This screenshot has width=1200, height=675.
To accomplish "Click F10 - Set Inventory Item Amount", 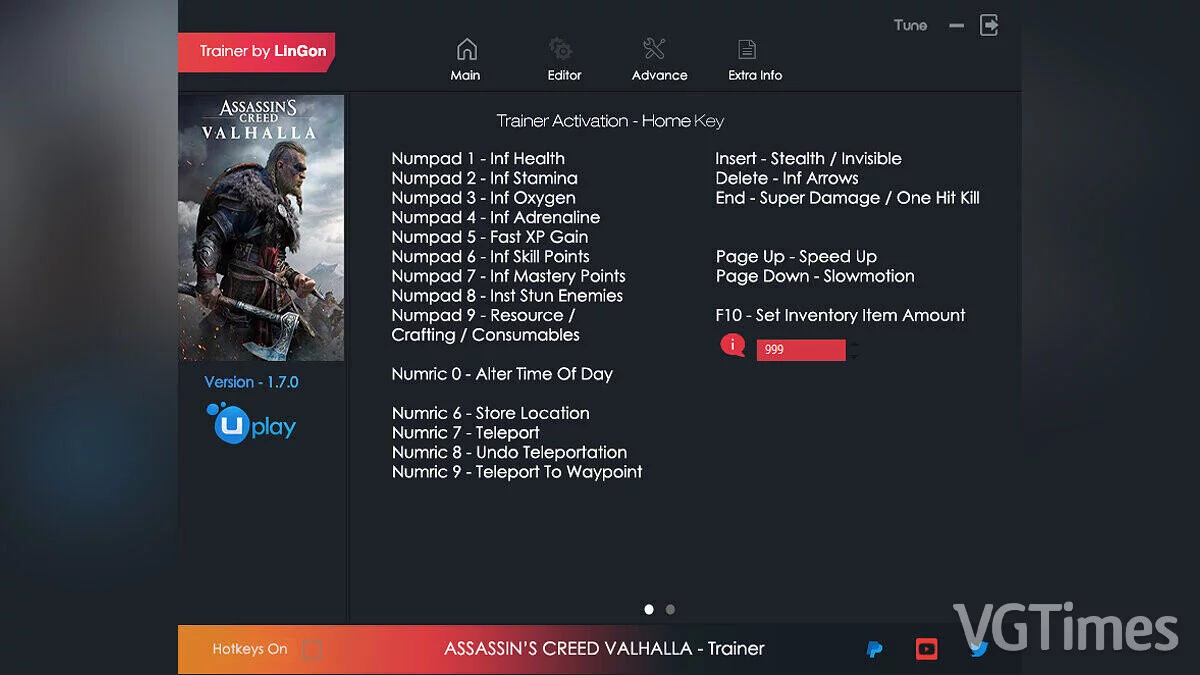I will [x=840, y=315].
